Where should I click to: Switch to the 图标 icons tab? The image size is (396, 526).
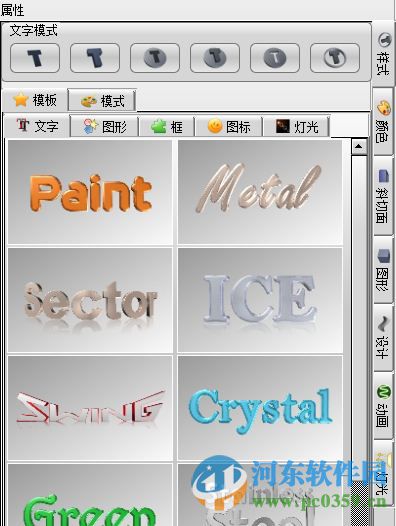coord(229,126)
